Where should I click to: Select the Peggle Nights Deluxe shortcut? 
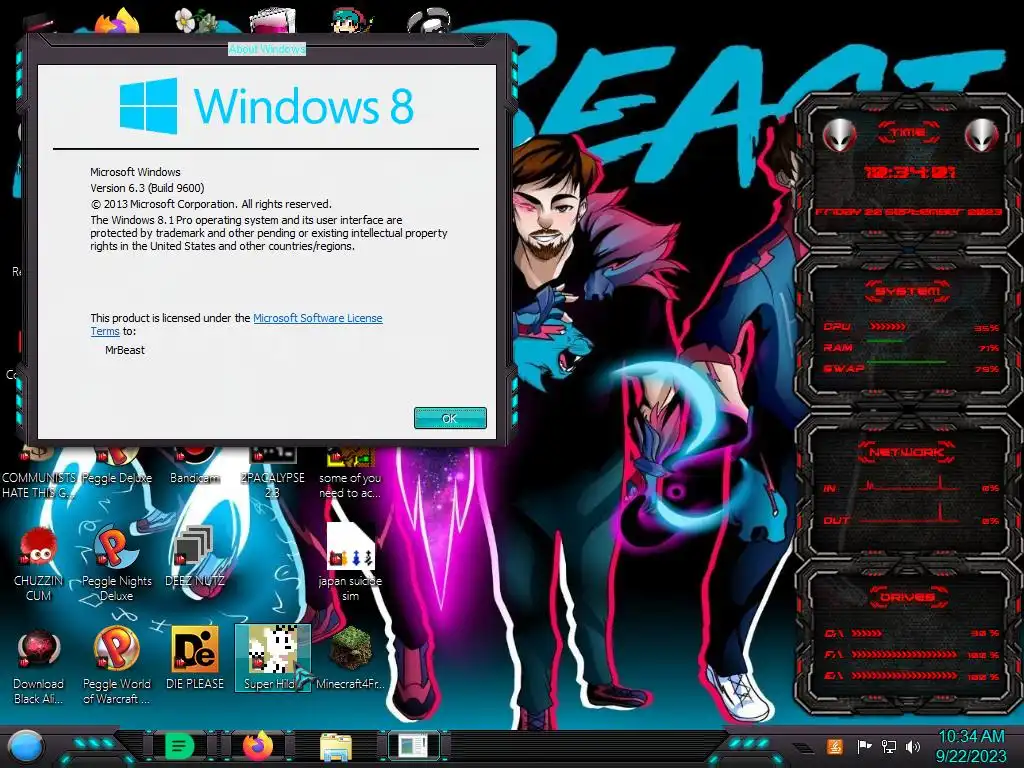pyautogui.click(x=117, y=564)
